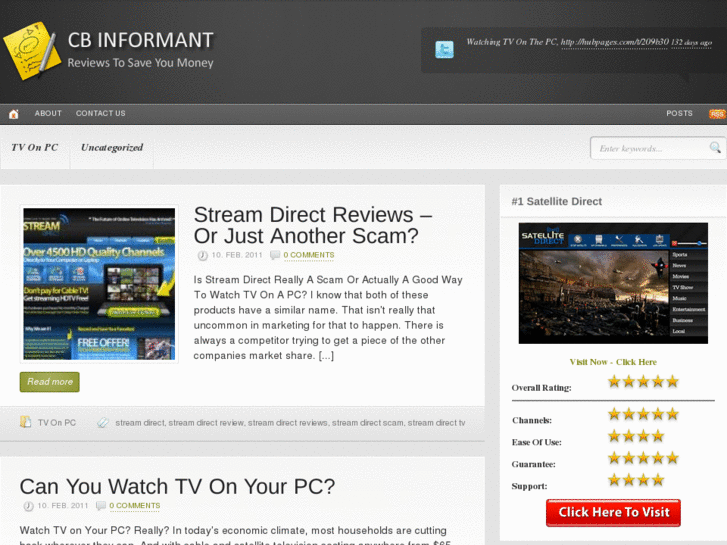Click the Satellite Direct screenshot image

[613, 283]
